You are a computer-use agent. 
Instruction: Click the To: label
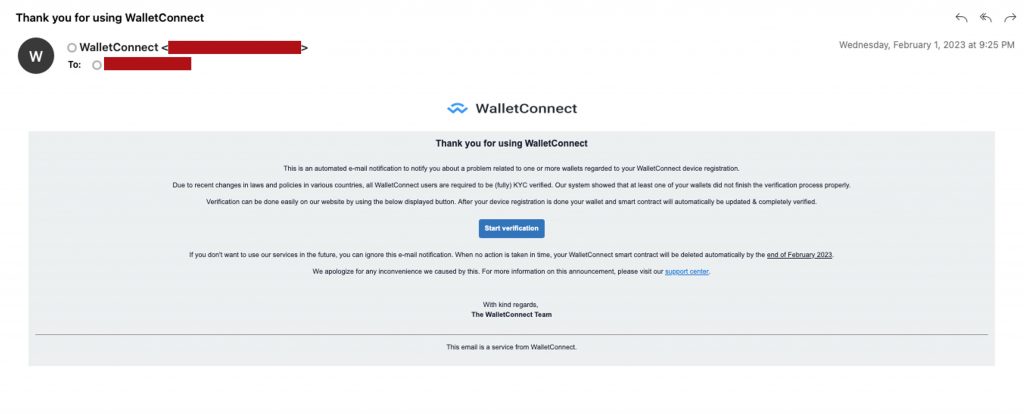[74, 64]
